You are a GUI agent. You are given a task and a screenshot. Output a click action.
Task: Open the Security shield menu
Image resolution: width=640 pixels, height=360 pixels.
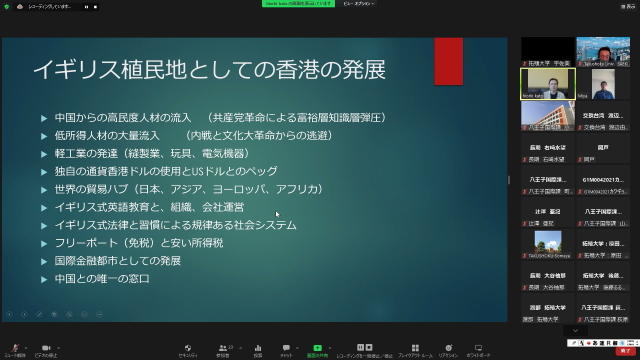click(x=188, y=350)
